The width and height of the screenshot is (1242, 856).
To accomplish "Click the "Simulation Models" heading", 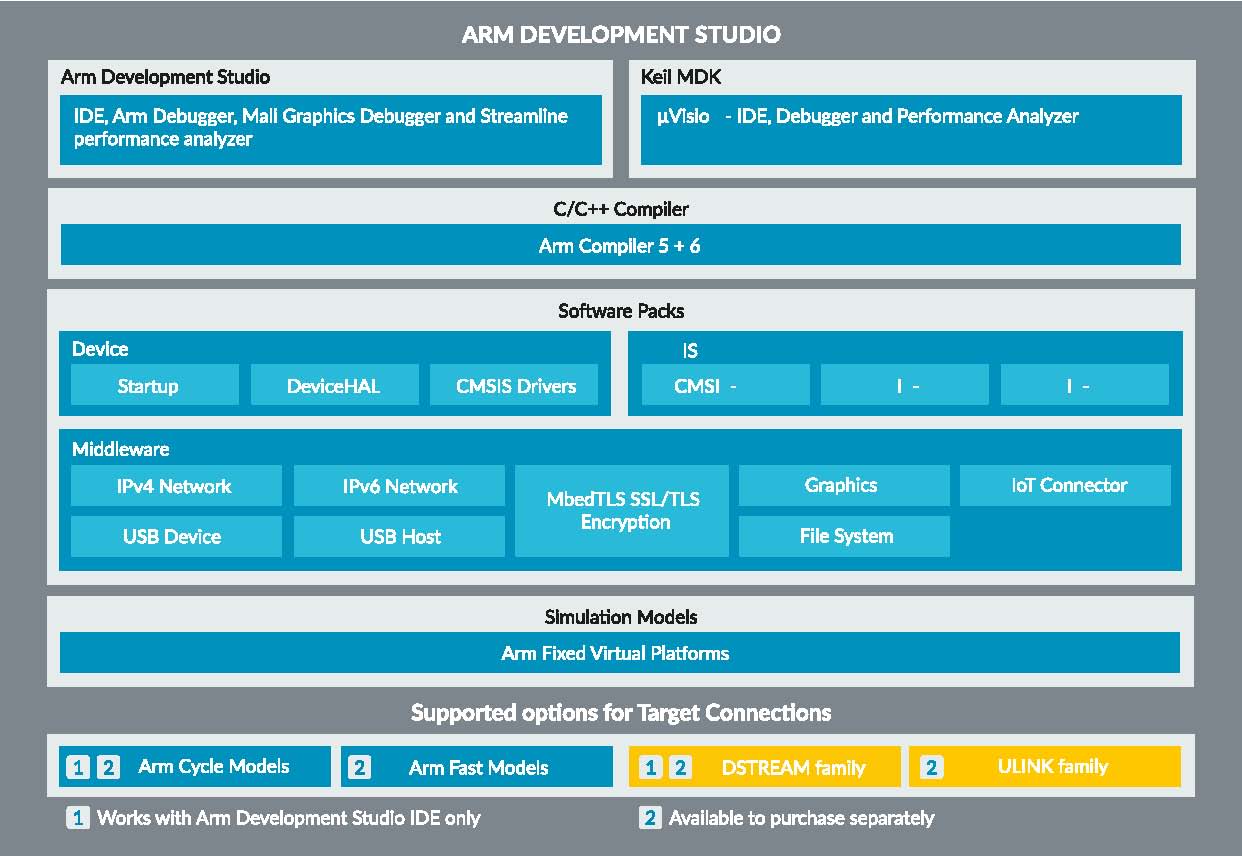I will tap(621, 617).
